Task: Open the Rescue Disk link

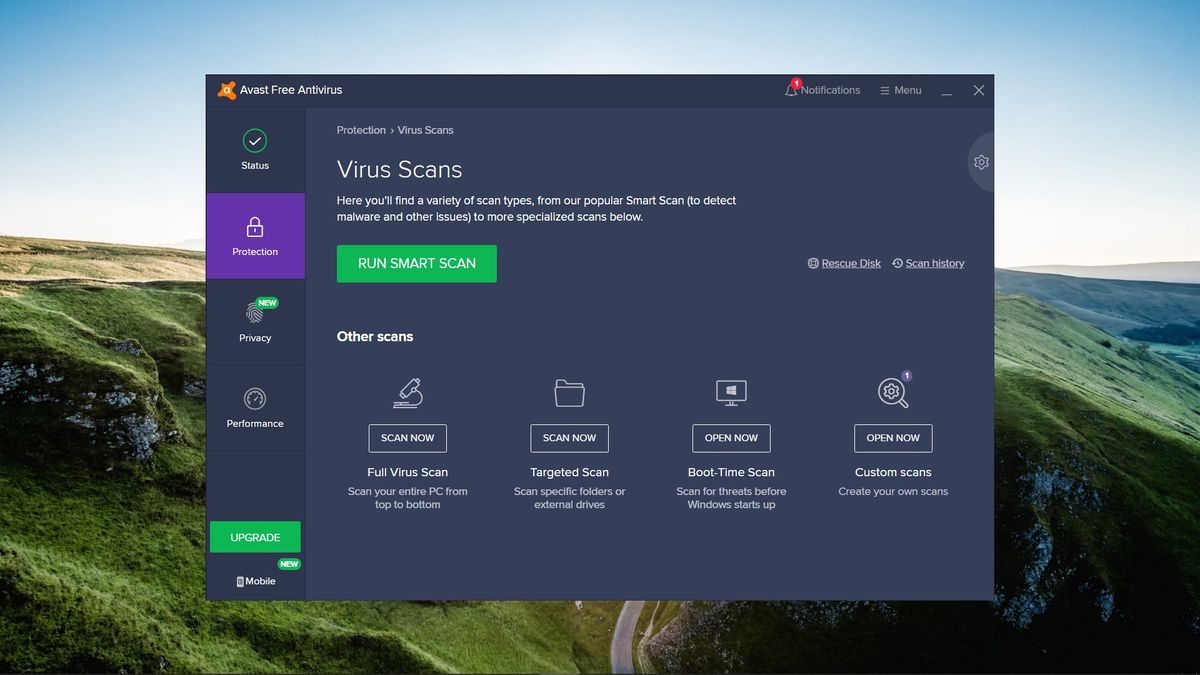Action: (x=851, y=263)
